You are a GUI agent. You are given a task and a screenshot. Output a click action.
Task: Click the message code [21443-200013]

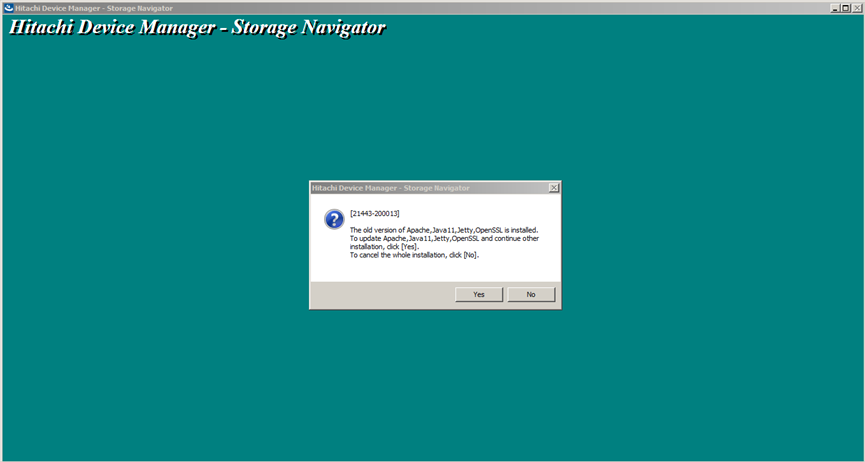tap(375, 214)
